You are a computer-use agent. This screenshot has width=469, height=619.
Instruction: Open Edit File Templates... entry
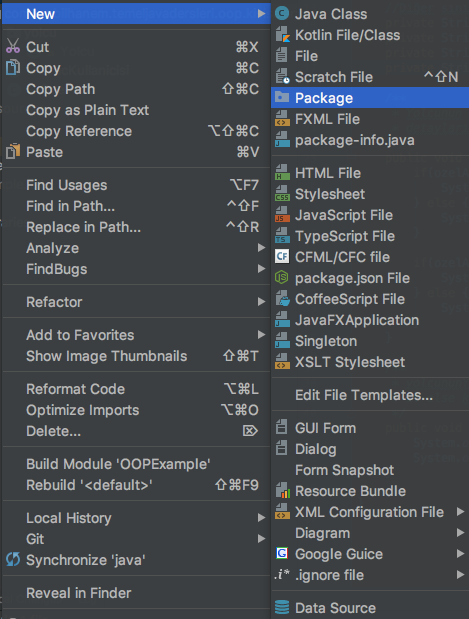point(370,395)
